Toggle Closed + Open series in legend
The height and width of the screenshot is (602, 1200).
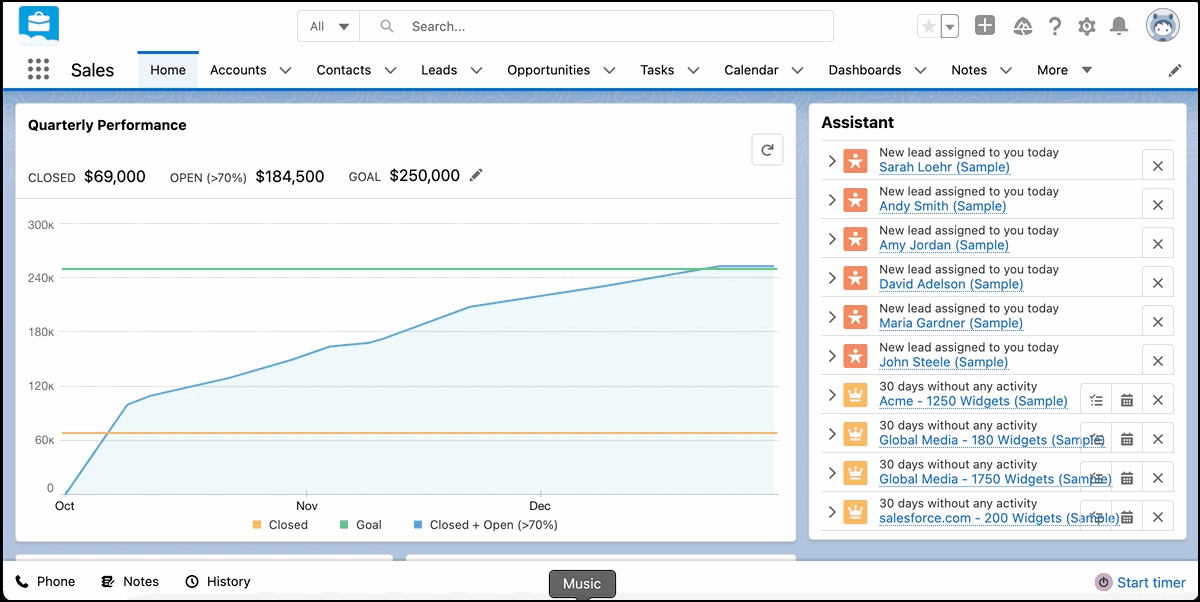(x=485, y=525)
